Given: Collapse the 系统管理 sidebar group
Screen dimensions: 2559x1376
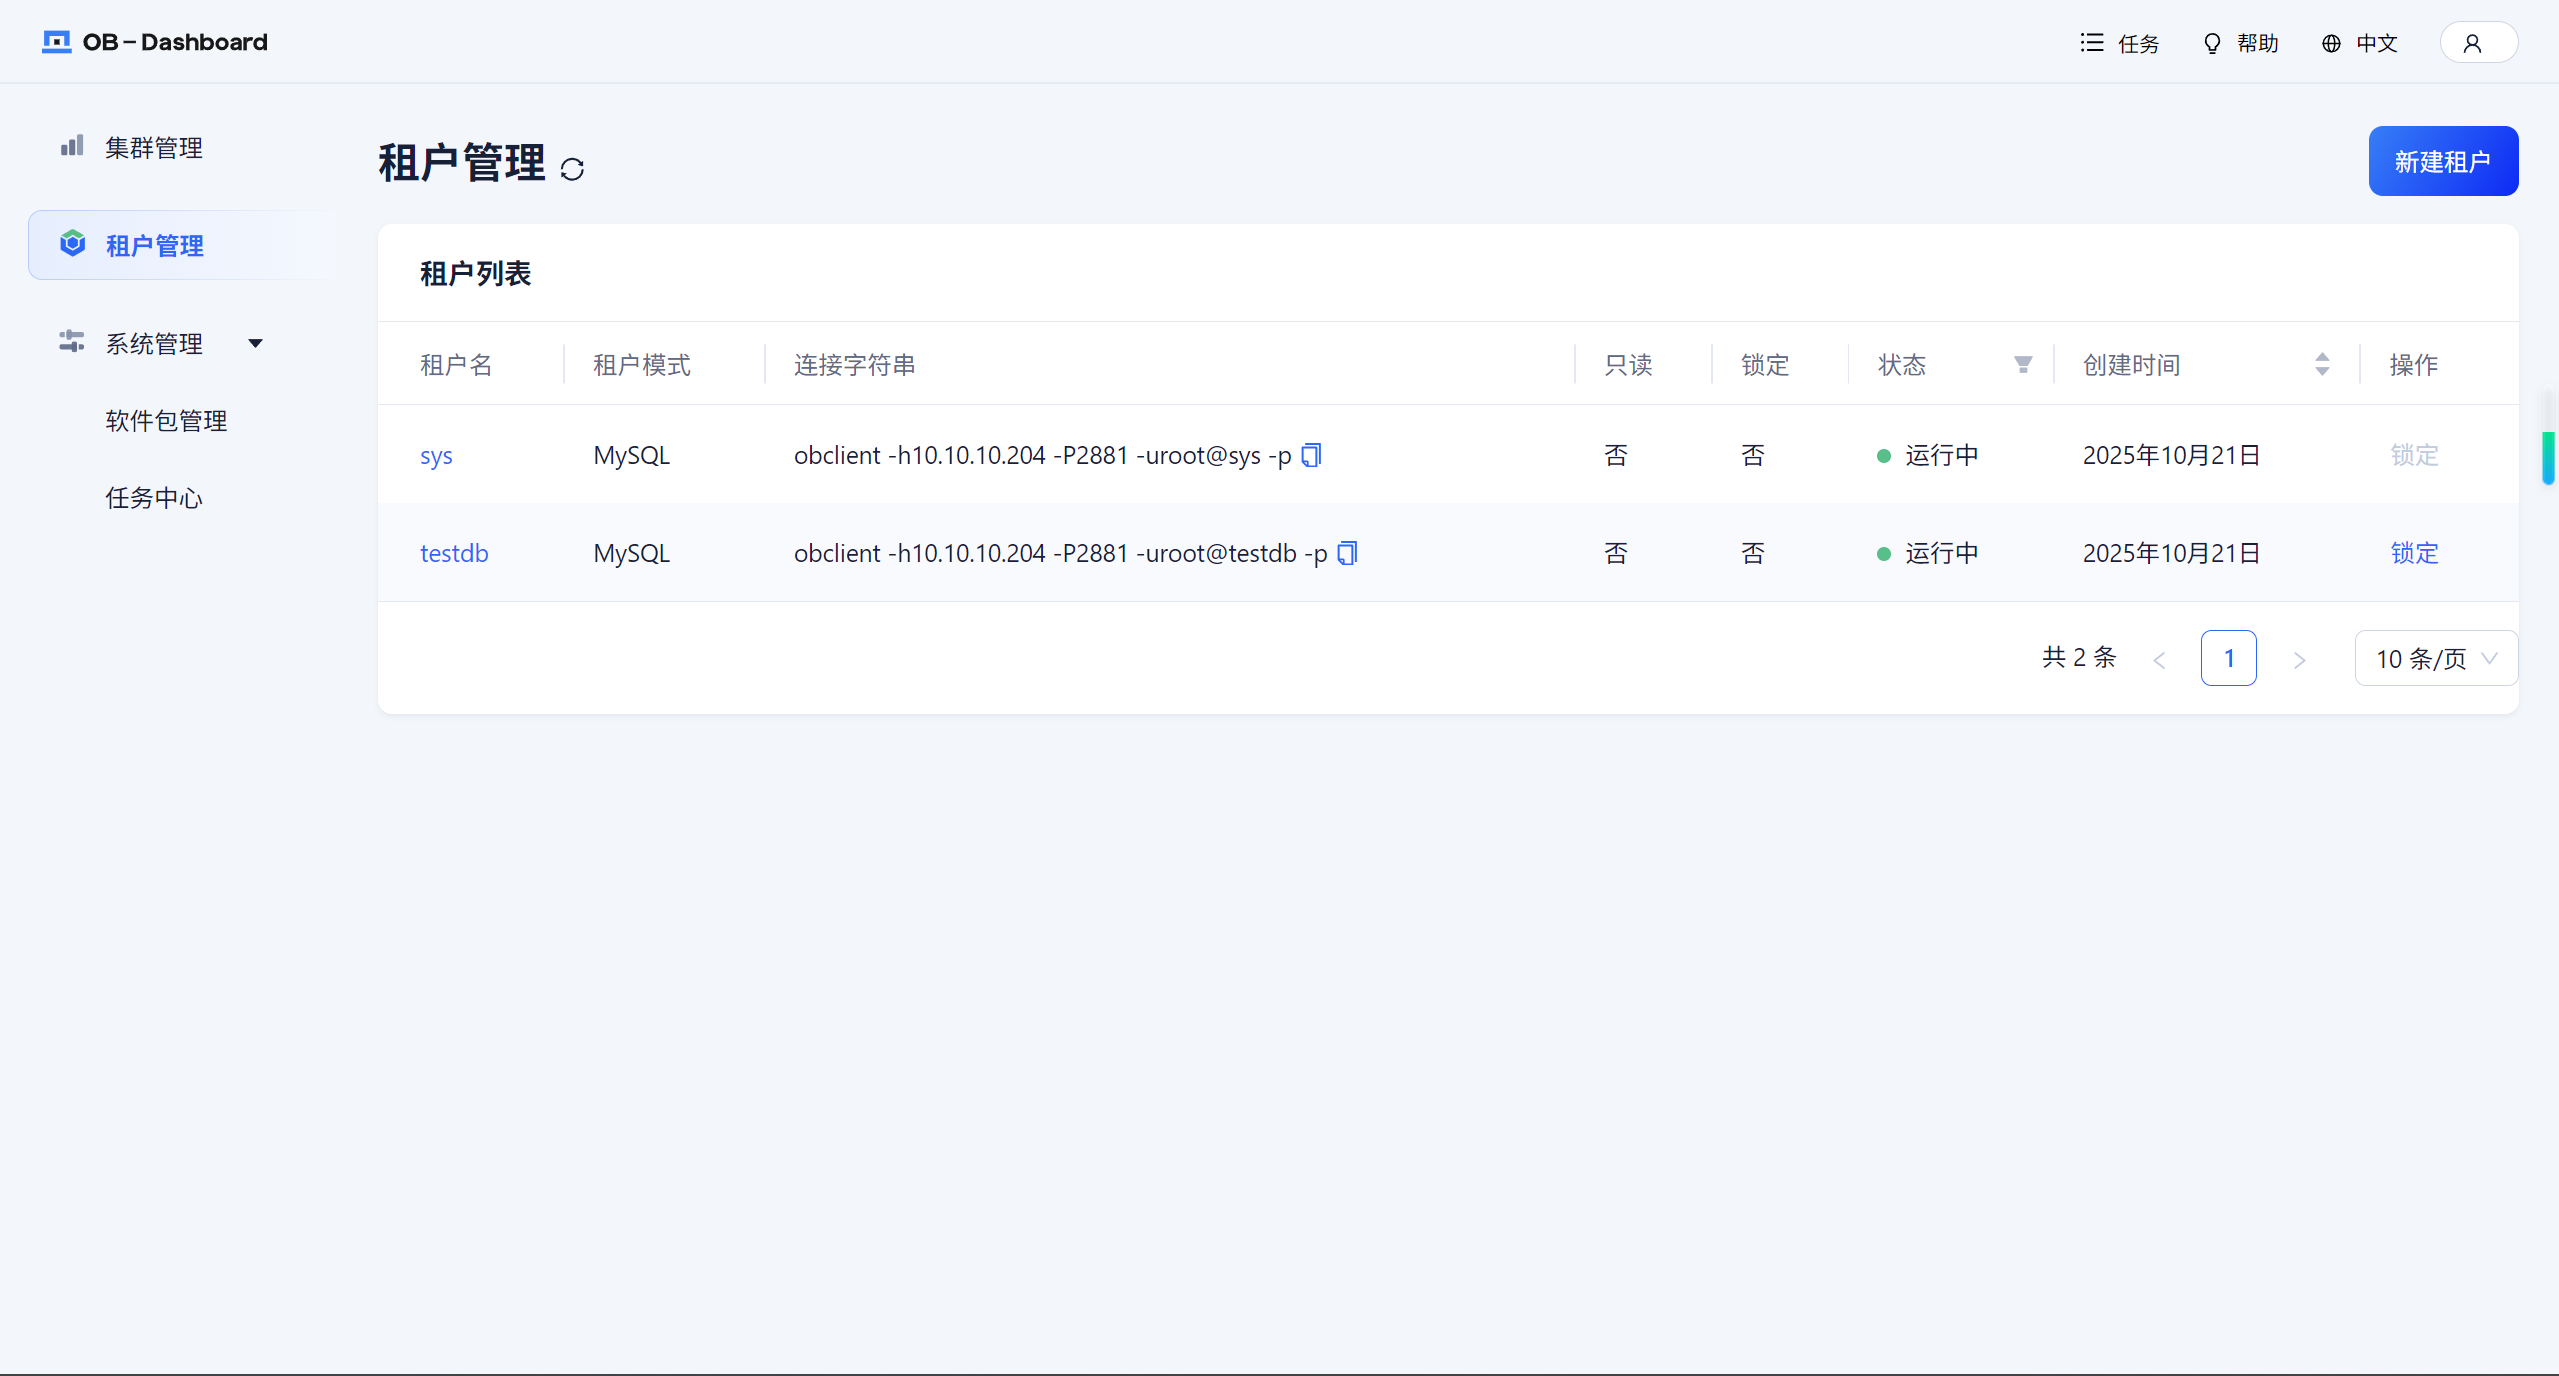Looking at the screenshot, I should point(255,343).
